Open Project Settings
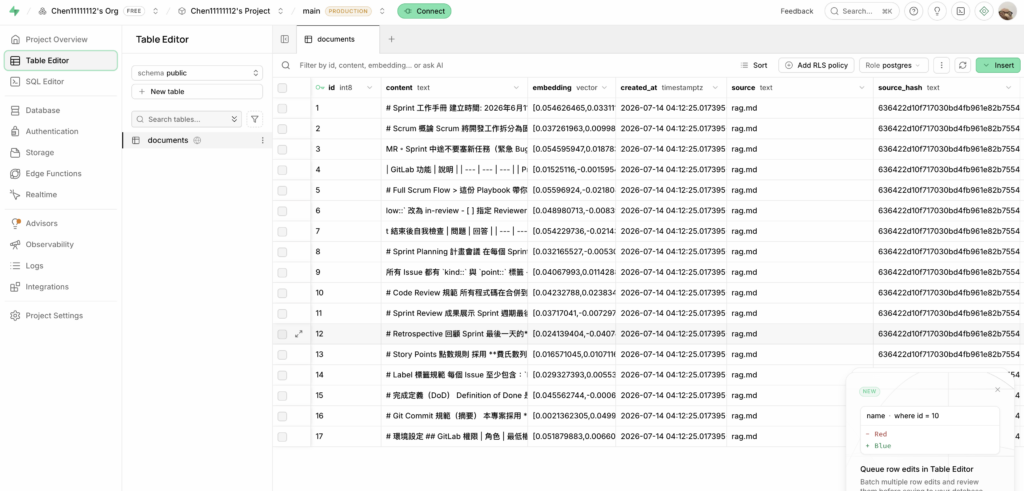The image size is (1024, 491). [61, 315]
